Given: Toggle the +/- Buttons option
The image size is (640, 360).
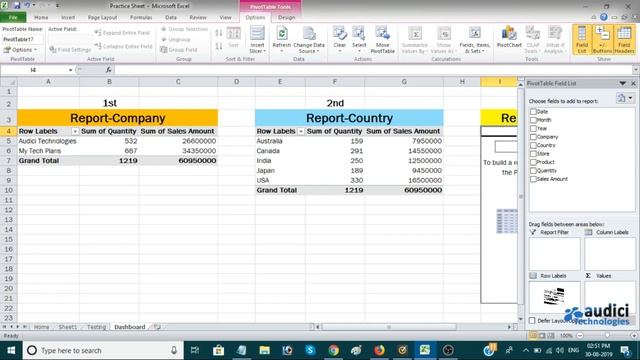Looking at the screenshot, I should 602,39.
